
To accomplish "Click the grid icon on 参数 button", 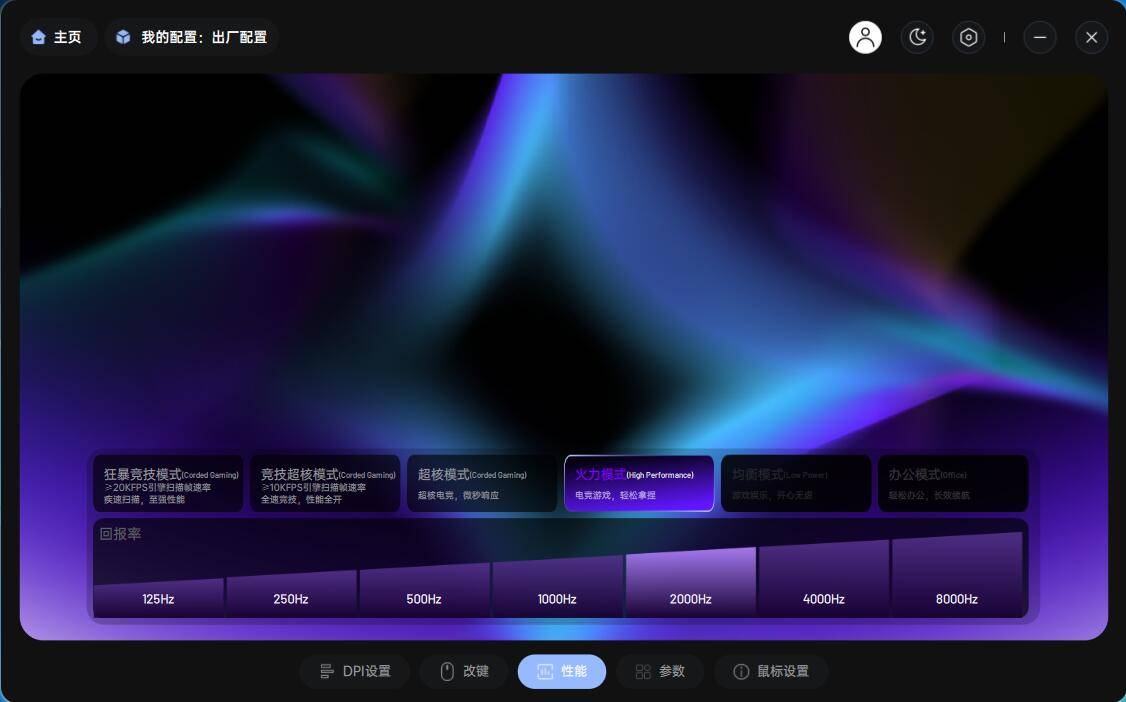I will pos(642,671).
